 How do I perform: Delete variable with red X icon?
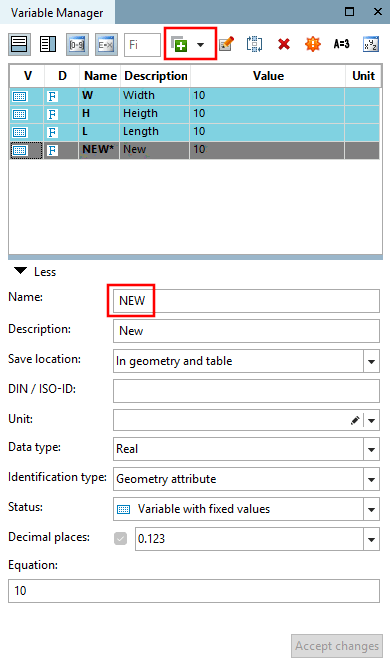(284, 44)
